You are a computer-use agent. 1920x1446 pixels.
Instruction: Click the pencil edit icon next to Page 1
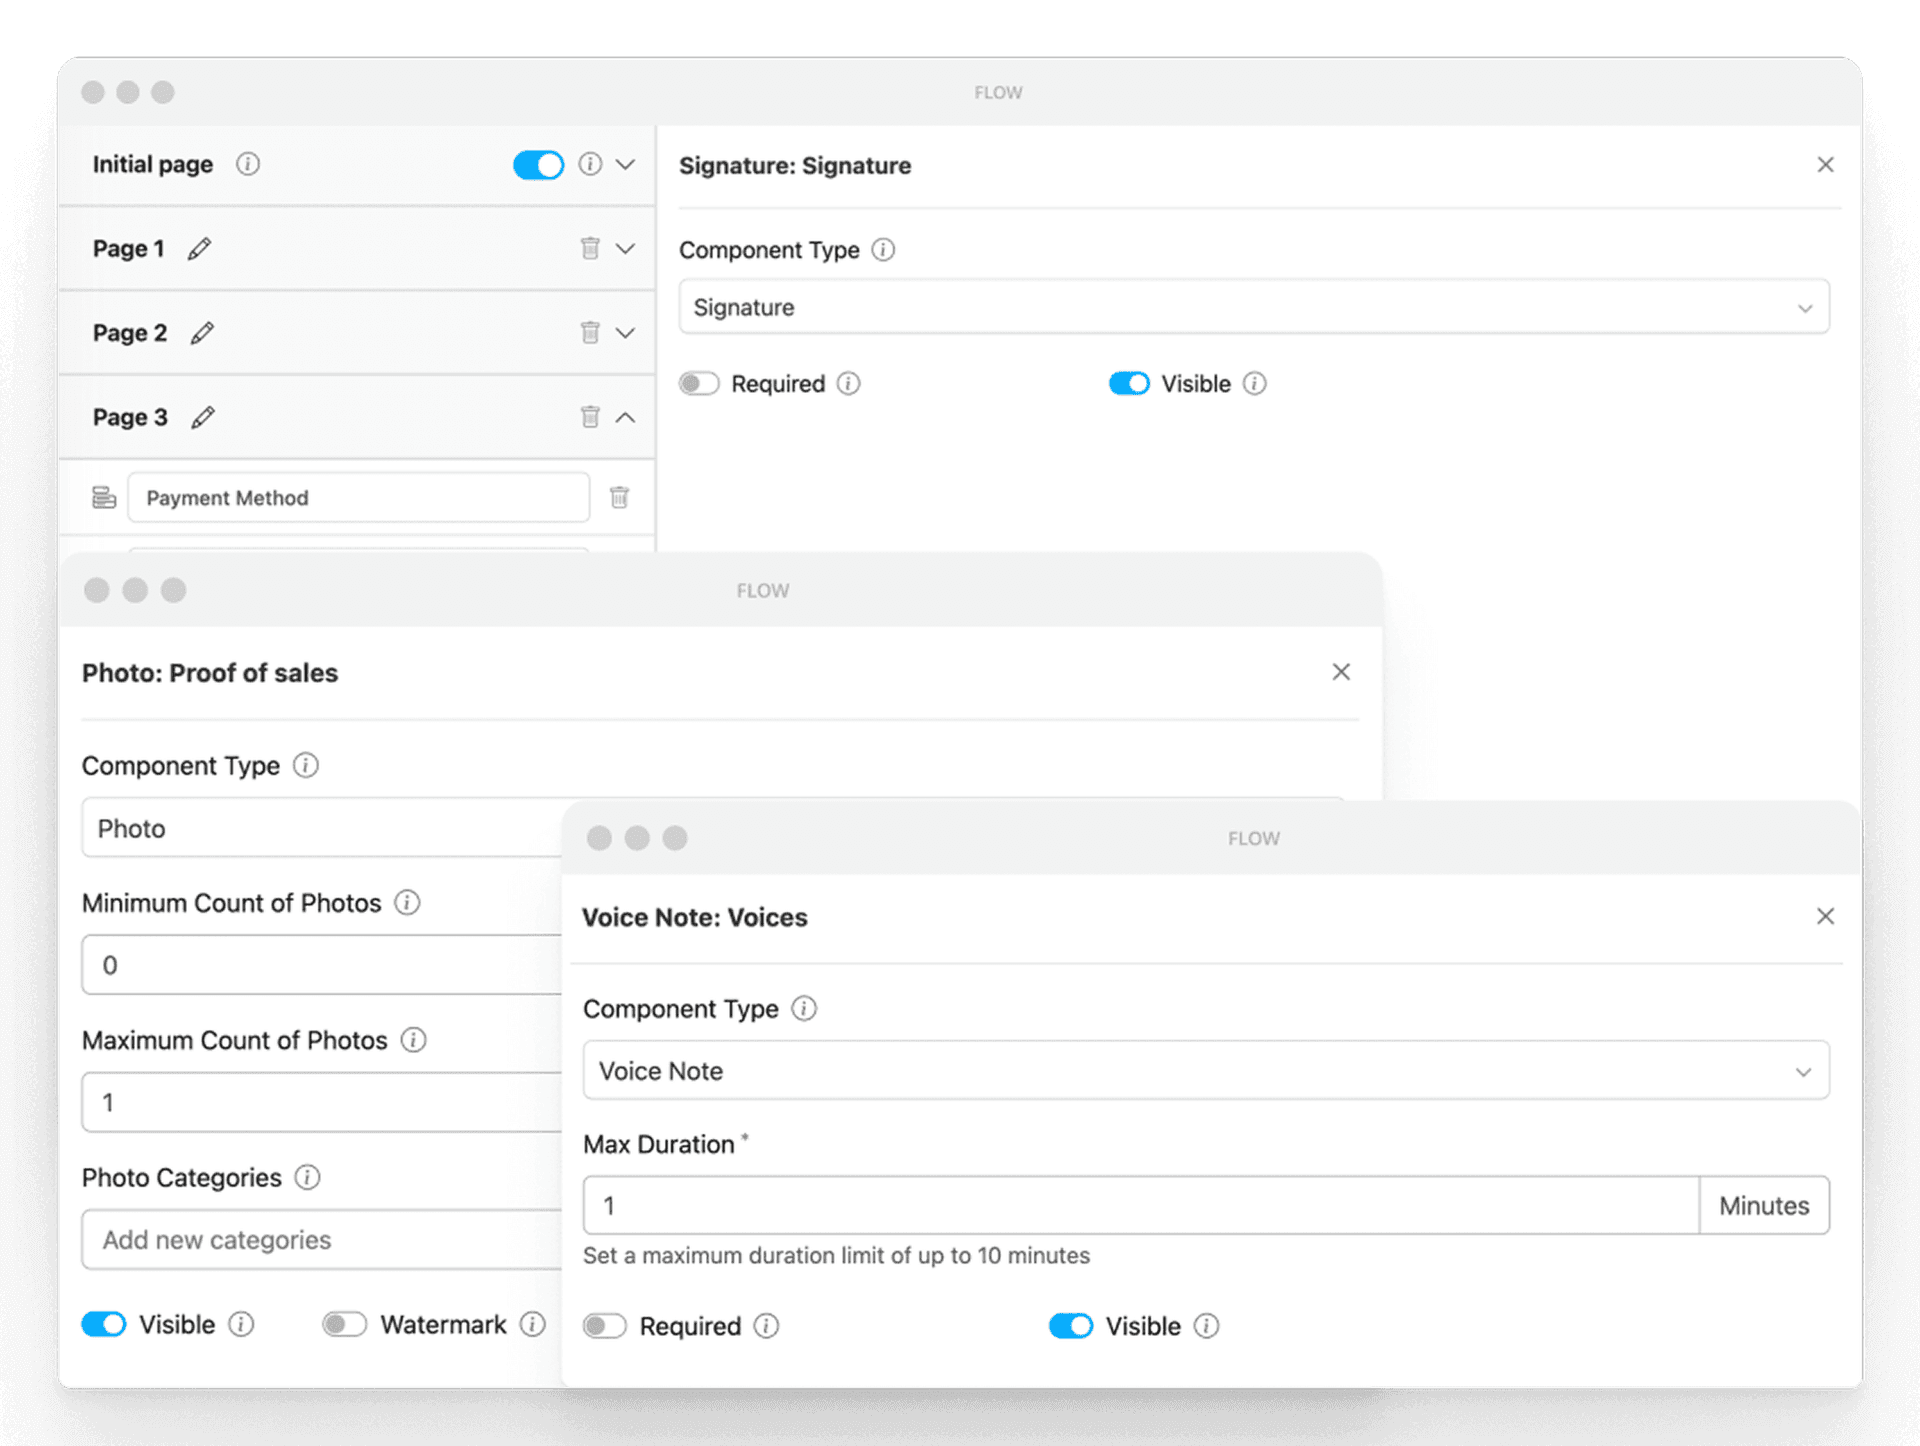click(199, 249)
